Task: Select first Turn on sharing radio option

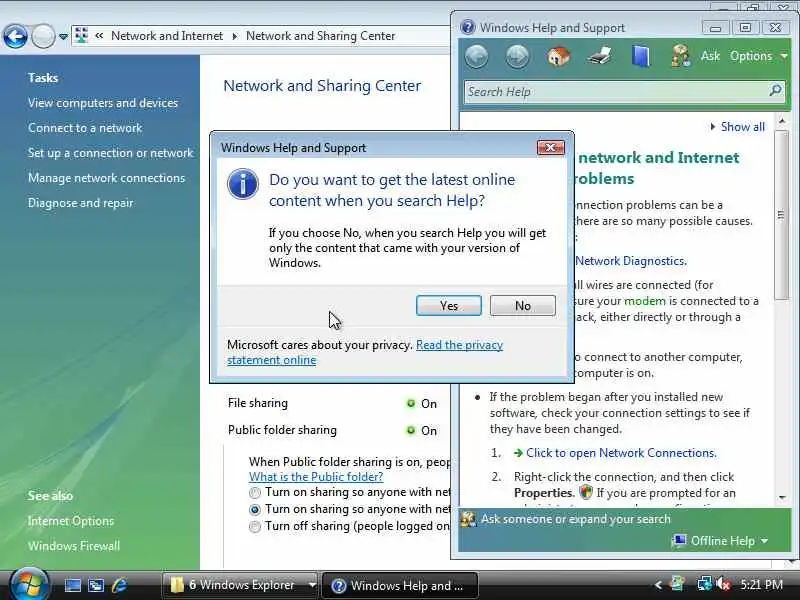Action: tap(255, 493)
